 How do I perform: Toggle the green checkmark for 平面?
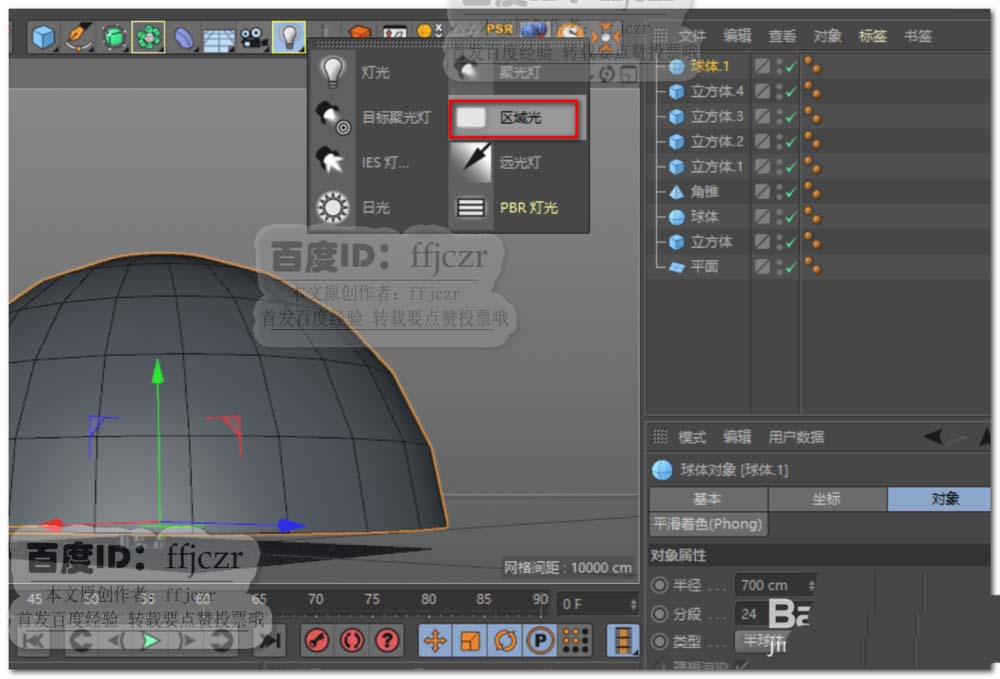tap(791, 267)
